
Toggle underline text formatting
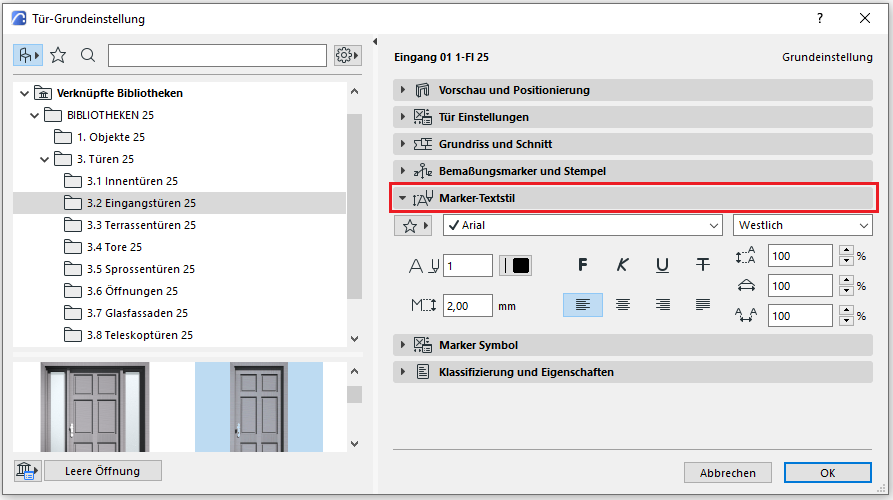[662, 265]
